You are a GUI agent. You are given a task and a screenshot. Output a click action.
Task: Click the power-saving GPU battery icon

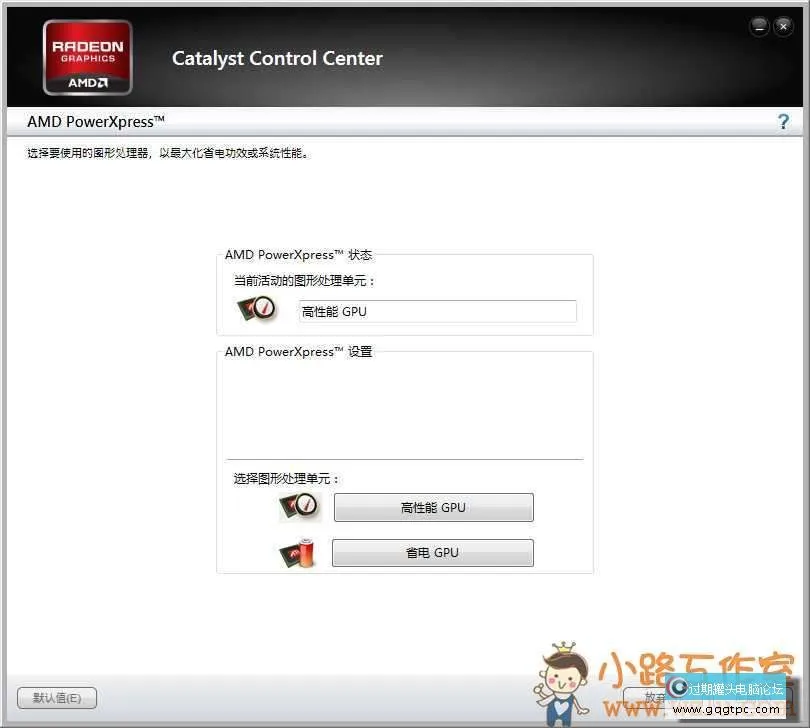click(298, 553)
